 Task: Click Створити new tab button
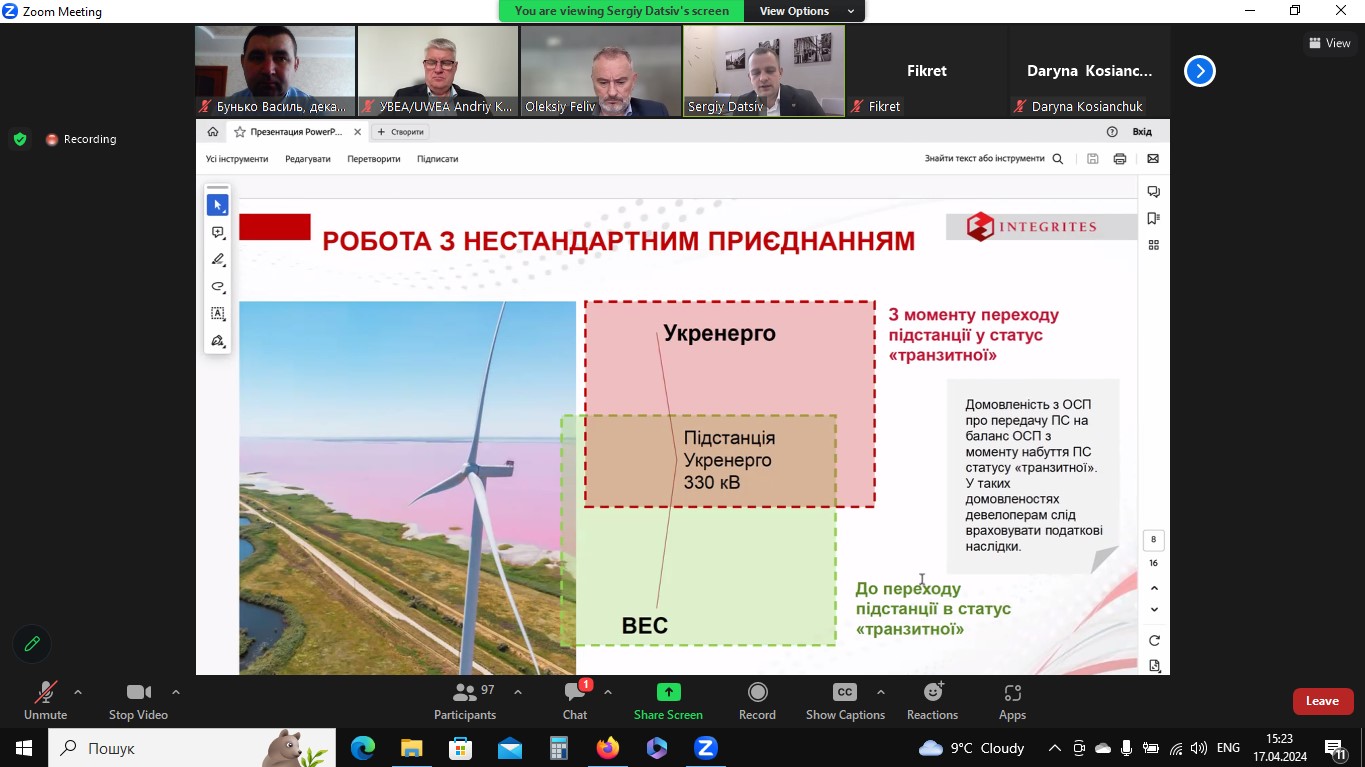pyautogui.click(x=401, y=132)
